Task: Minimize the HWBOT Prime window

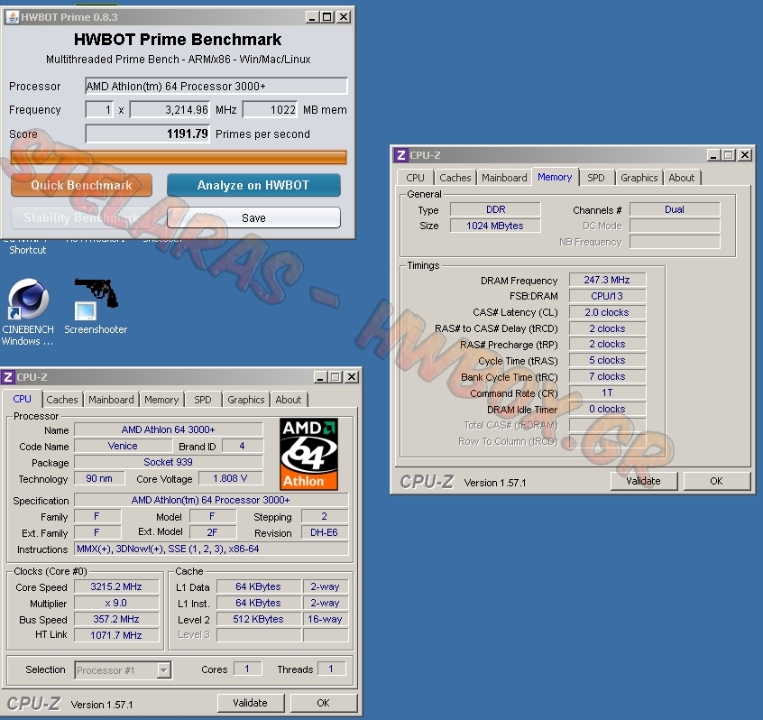Action: pos(312,17)
